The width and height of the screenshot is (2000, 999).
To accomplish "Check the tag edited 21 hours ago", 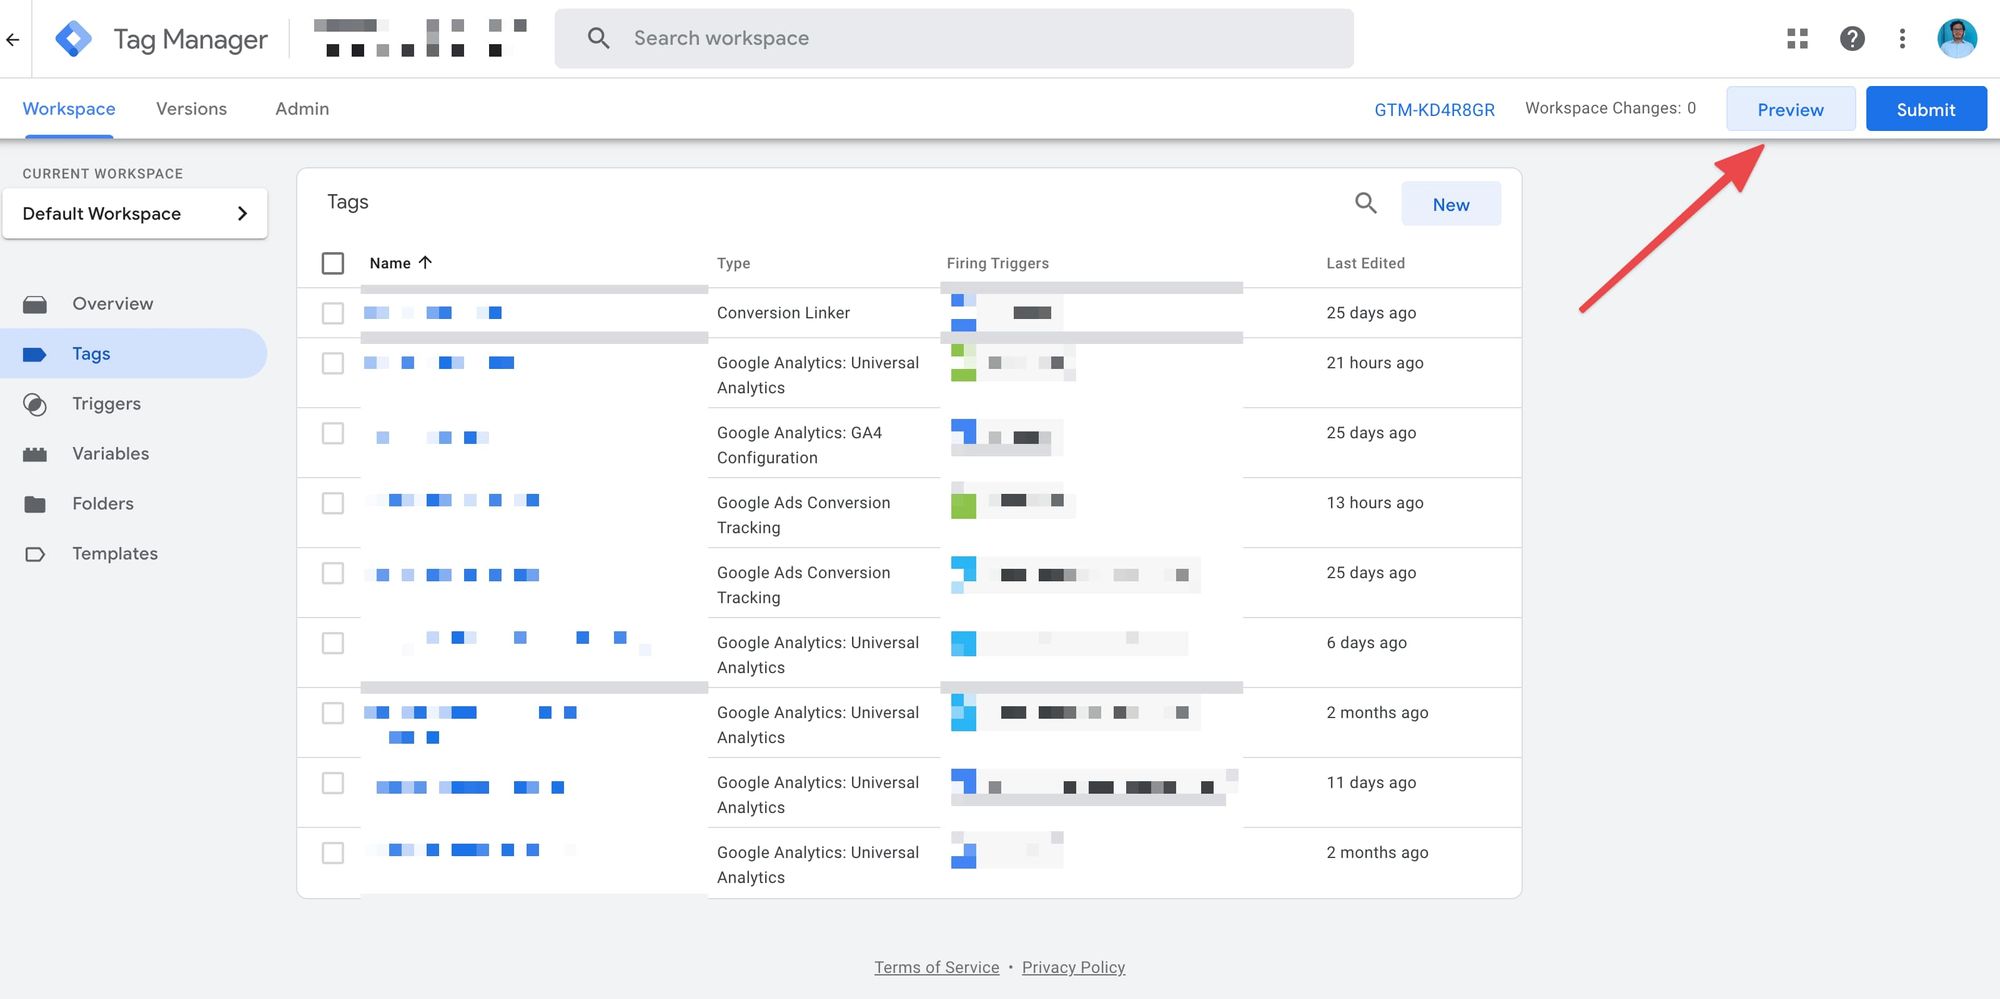I will [333, 363].
